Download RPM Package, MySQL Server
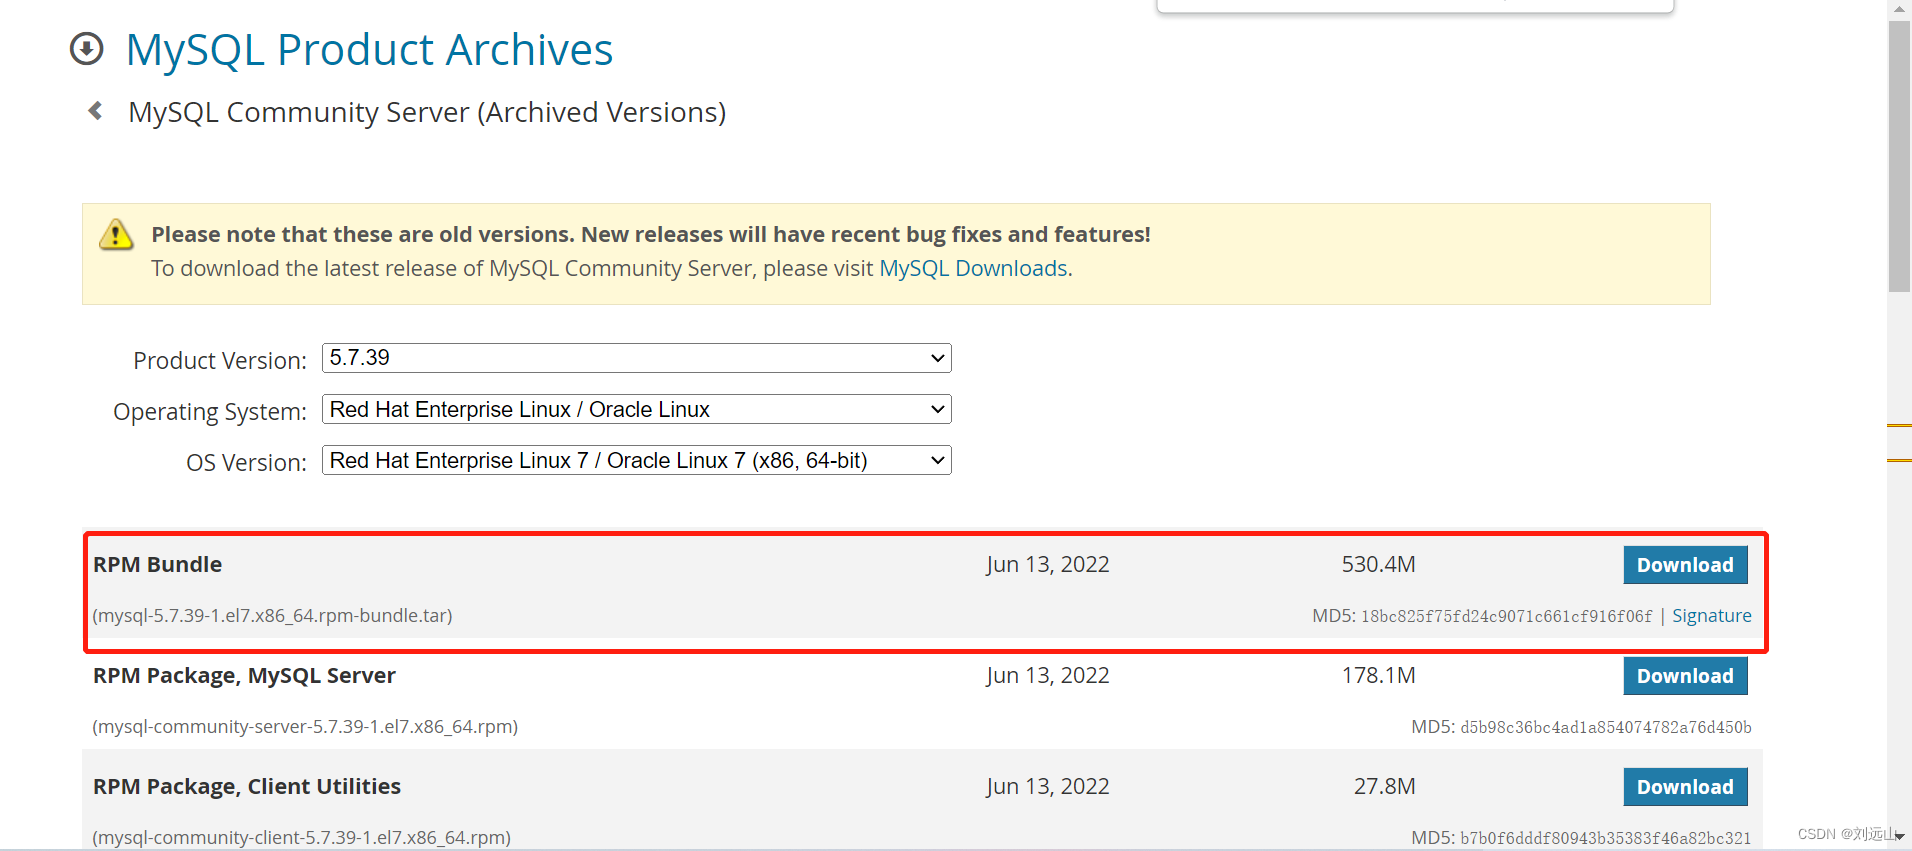 [x=1685, y=676]
